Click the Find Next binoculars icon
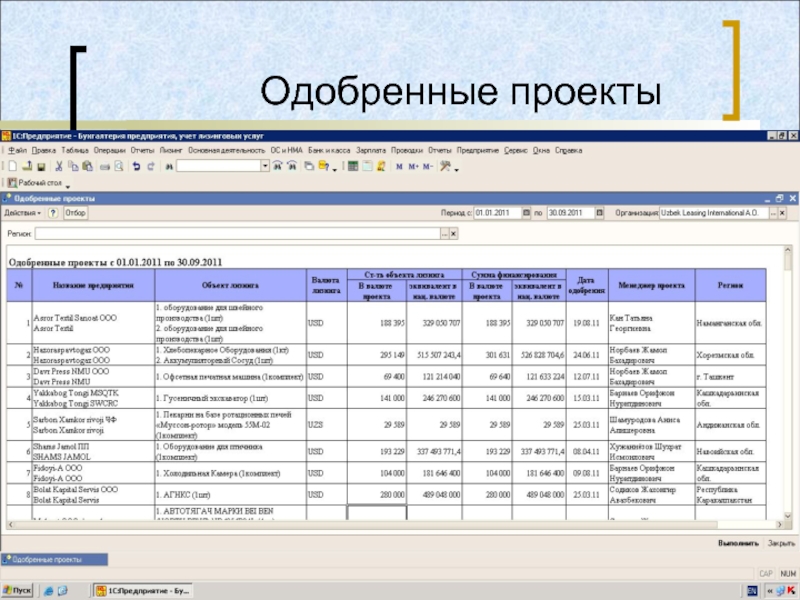Viewport: 800px width, 600px height. click(x=278, y=166)
